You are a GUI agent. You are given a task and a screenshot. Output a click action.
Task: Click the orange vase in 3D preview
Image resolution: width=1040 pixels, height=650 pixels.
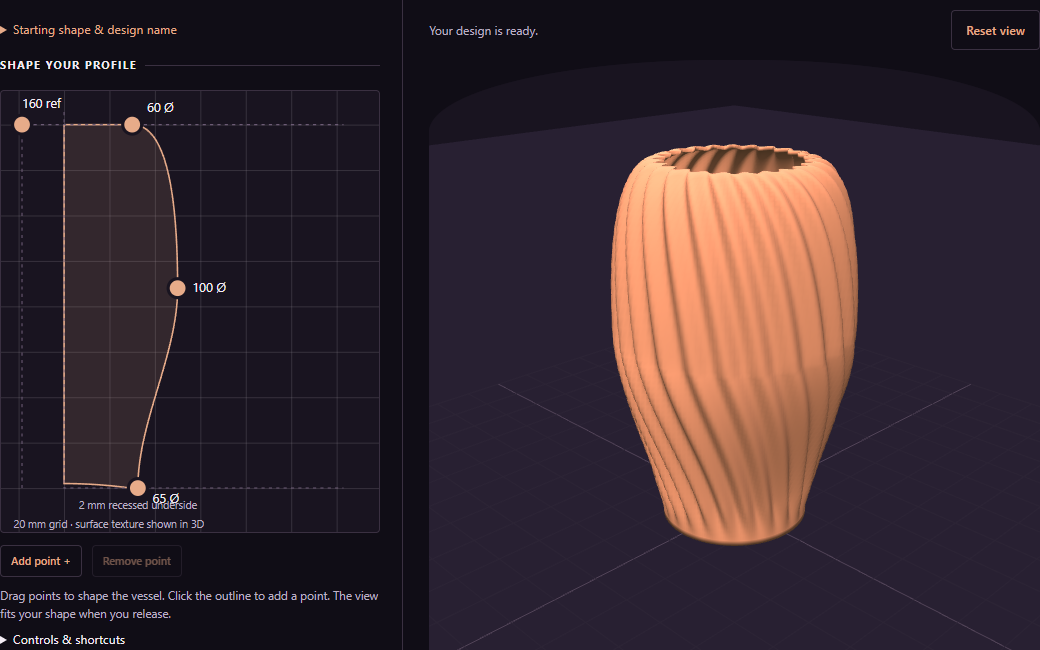pos(734,345)
